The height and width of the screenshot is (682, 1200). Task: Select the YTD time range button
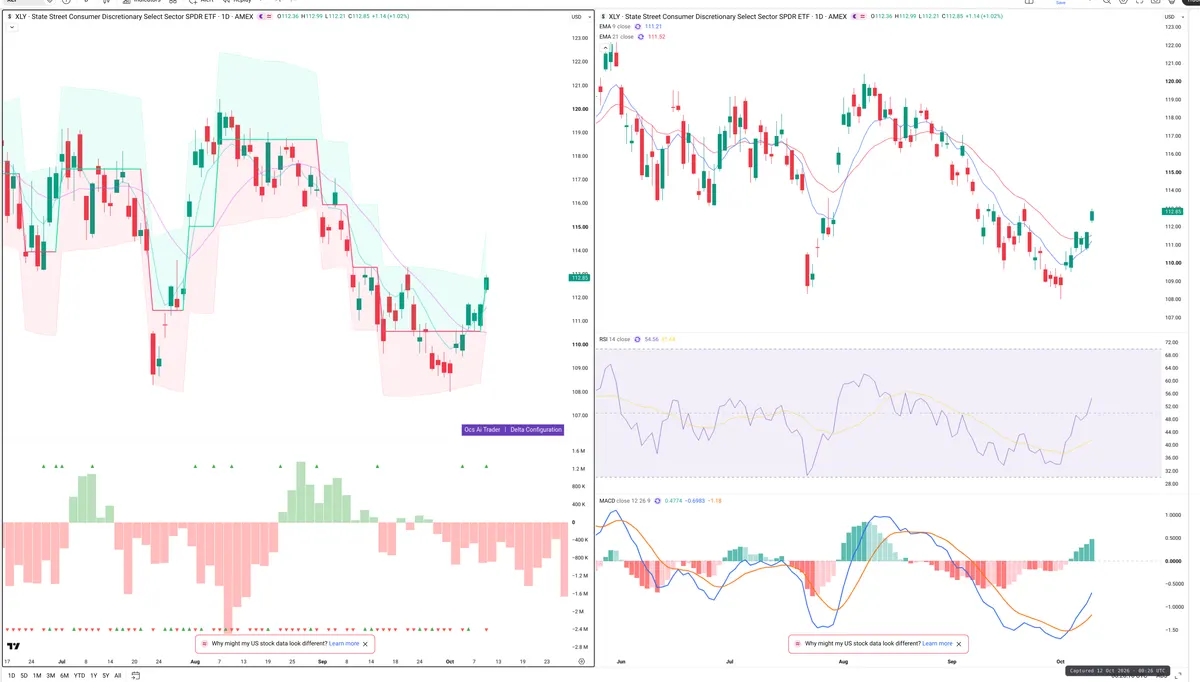pyautogui.click(x=79, y=675)
